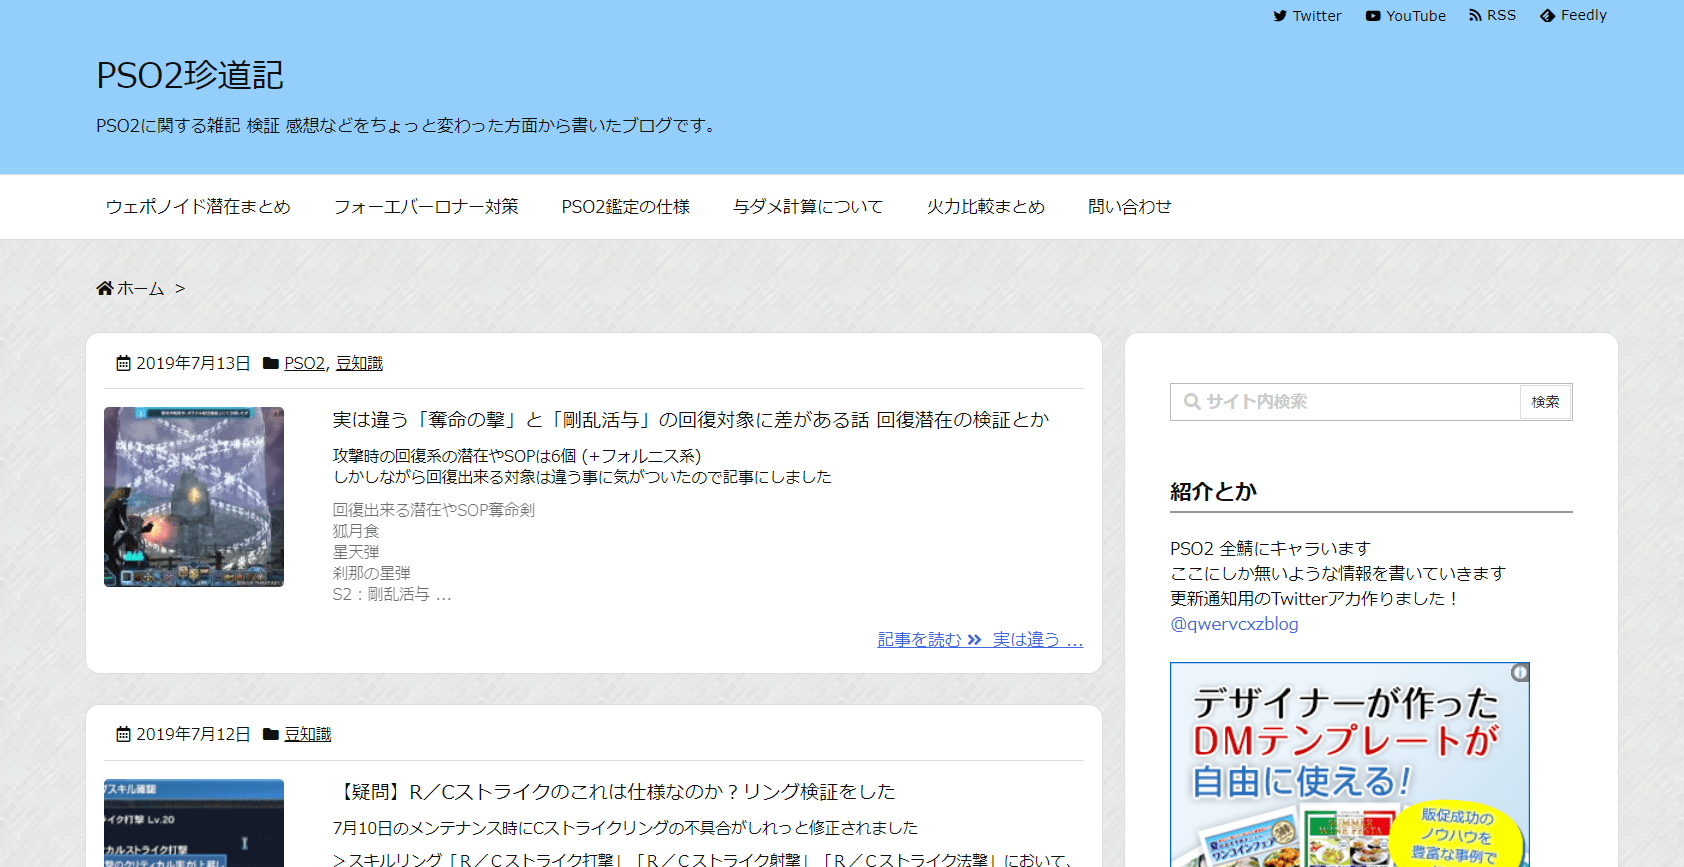The height and width of the screenshot is (867, 1684).
Task: Open the フォーエバーロナー対策 menu item
Action: click(x=426, y=206)
